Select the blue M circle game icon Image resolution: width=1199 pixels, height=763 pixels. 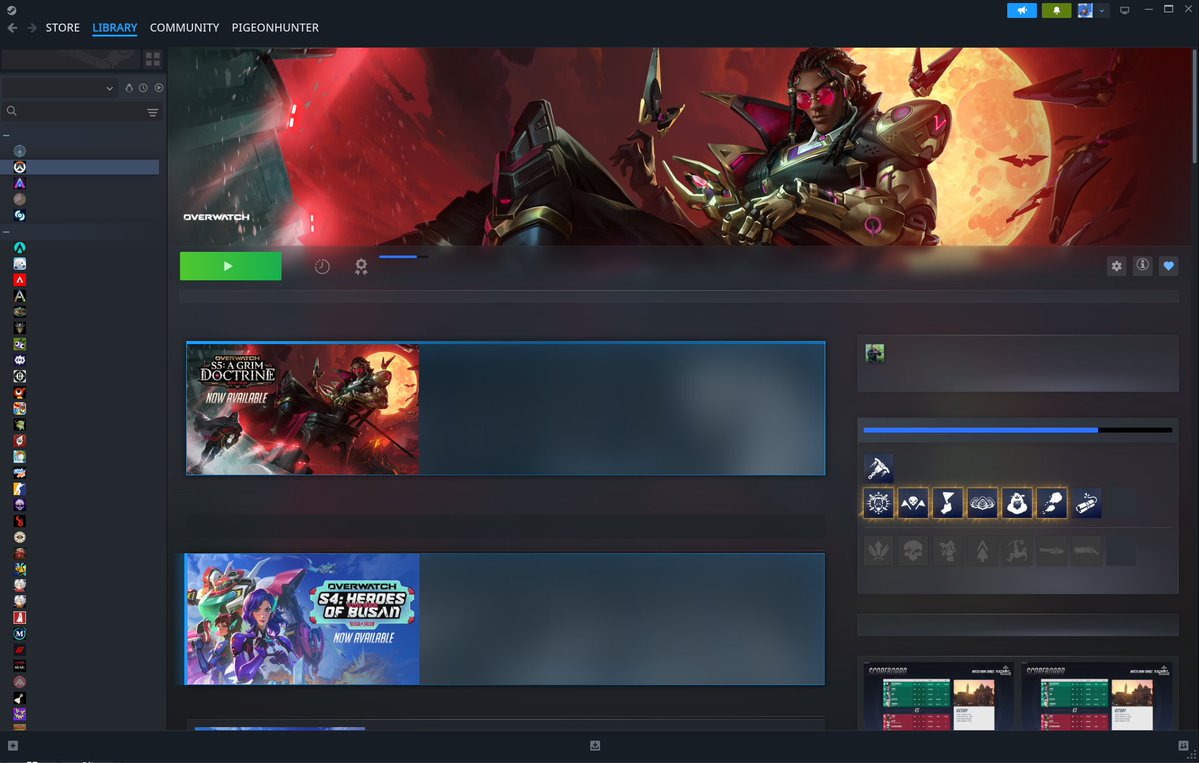coord(20,634)
